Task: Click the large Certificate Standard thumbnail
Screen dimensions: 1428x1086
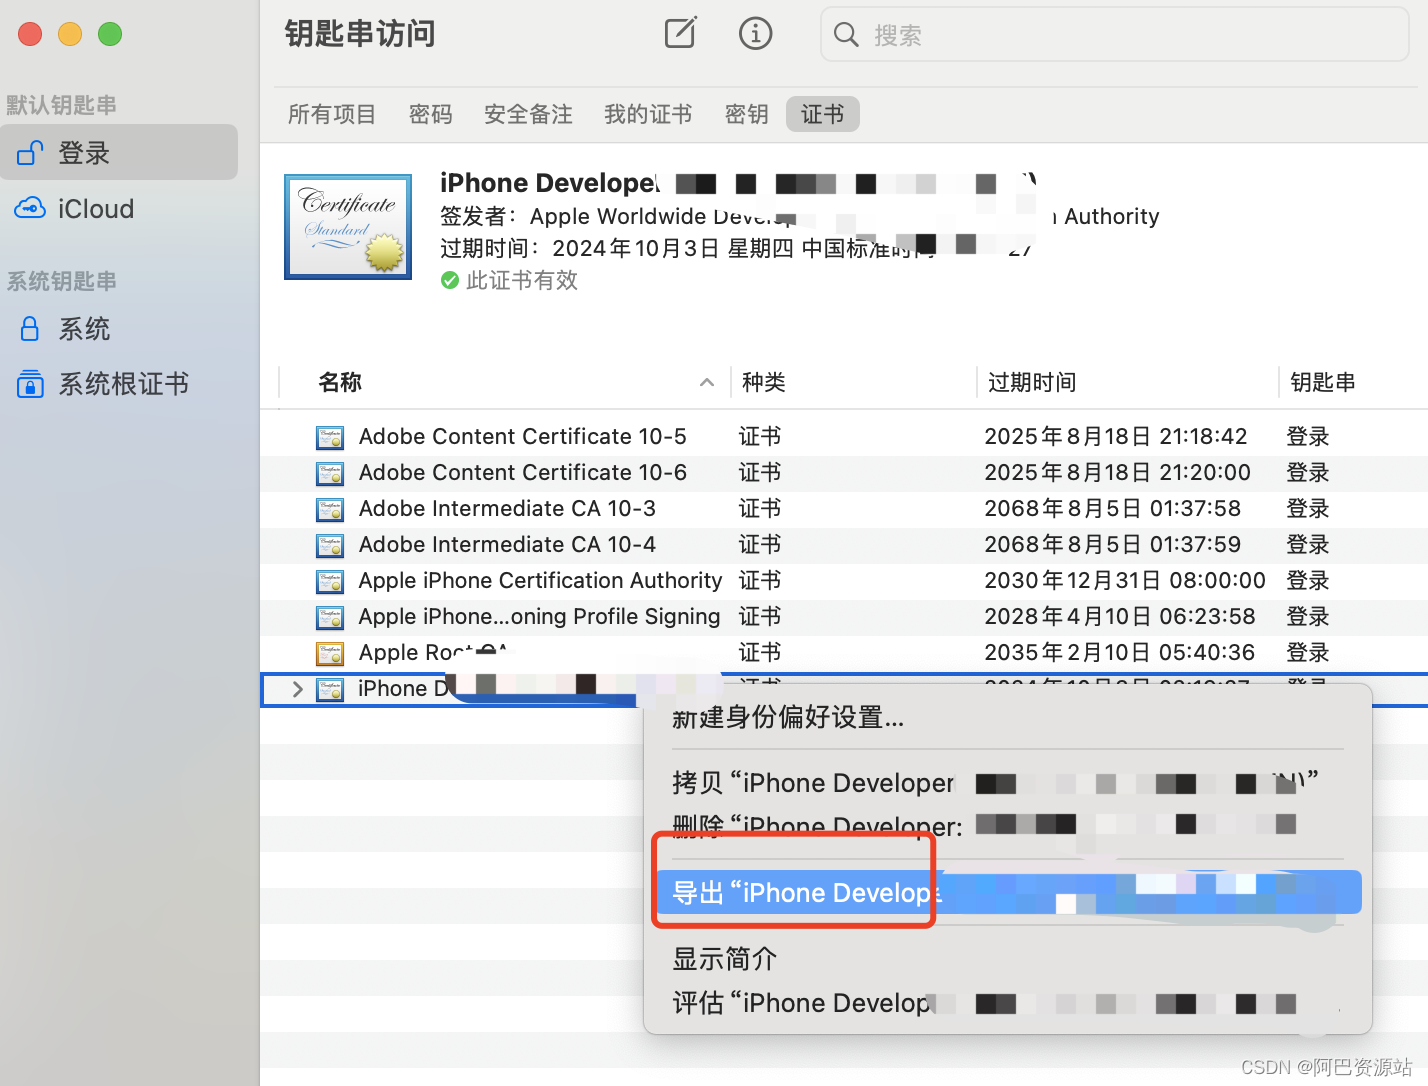Action: coord(348,227)
